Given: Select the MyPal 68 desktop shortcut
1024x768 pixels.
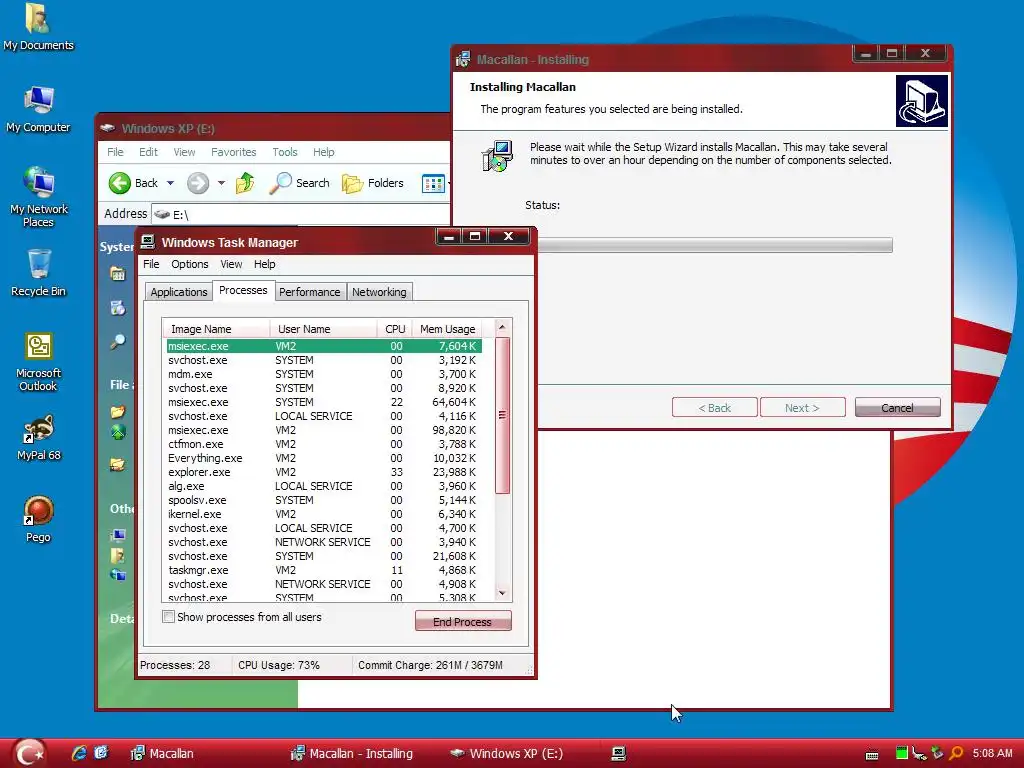Looking at the screenshot, I should pos(38,438).
